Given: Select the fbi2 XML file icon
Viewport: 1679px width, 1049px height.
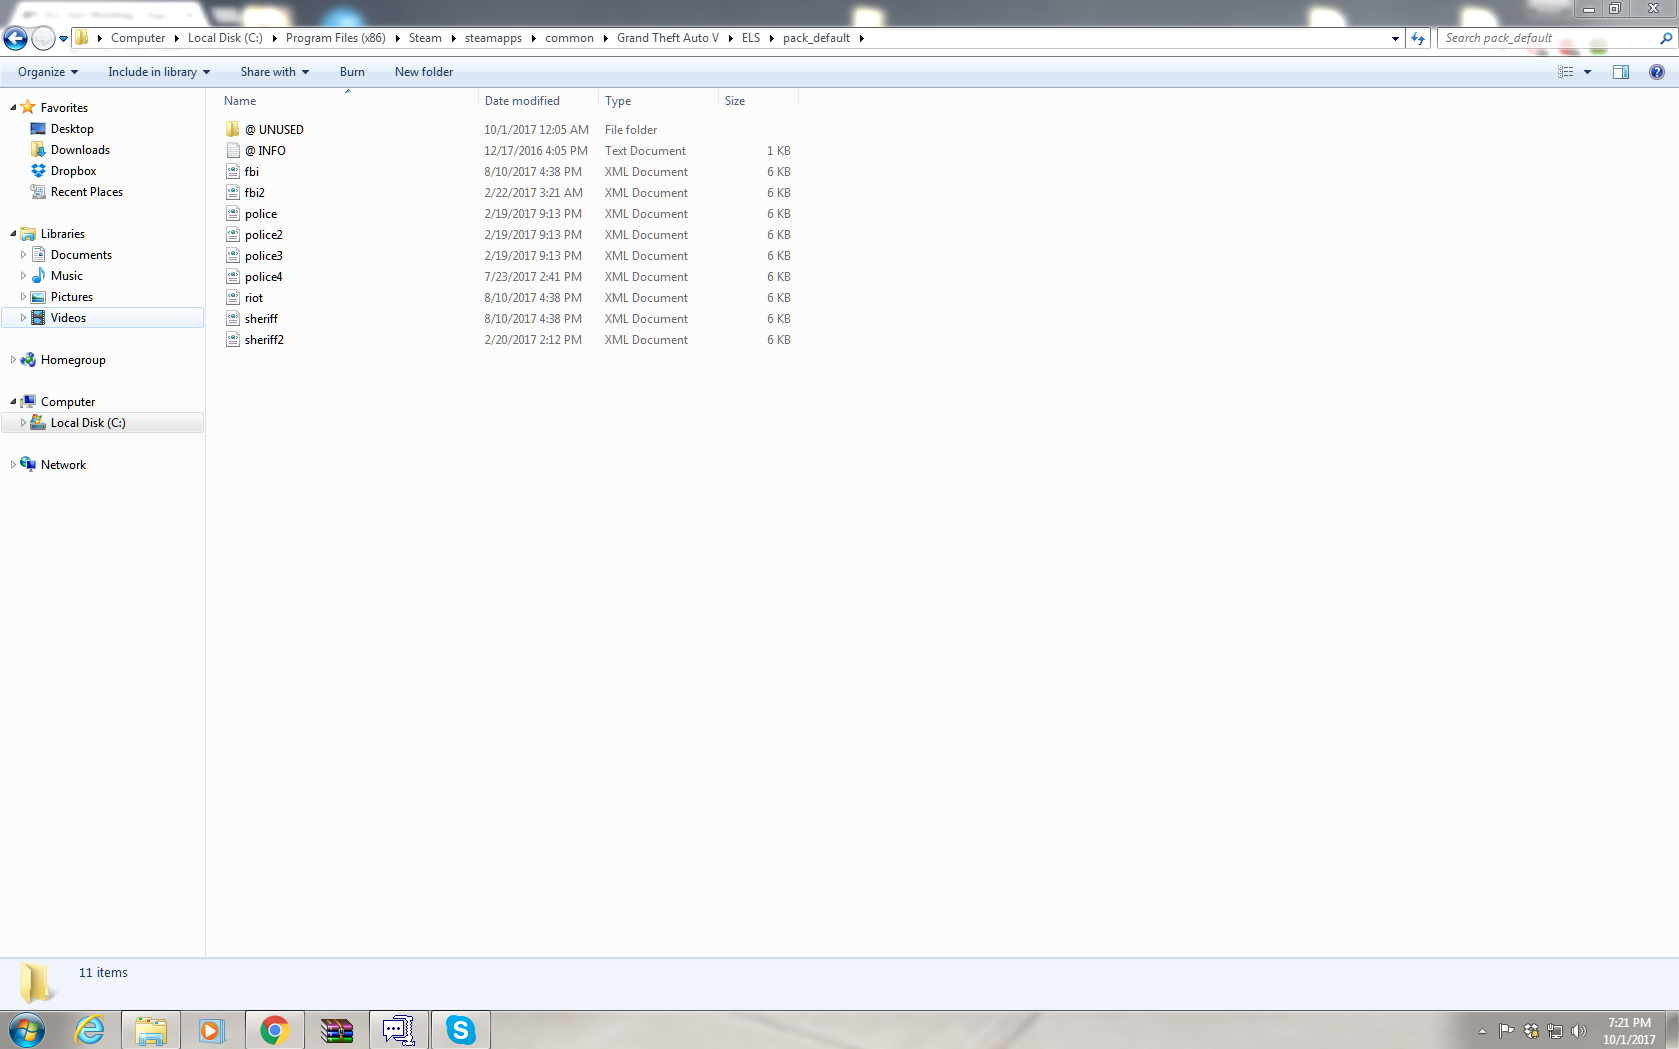Looking at the screenshot, I should (233, 193).
